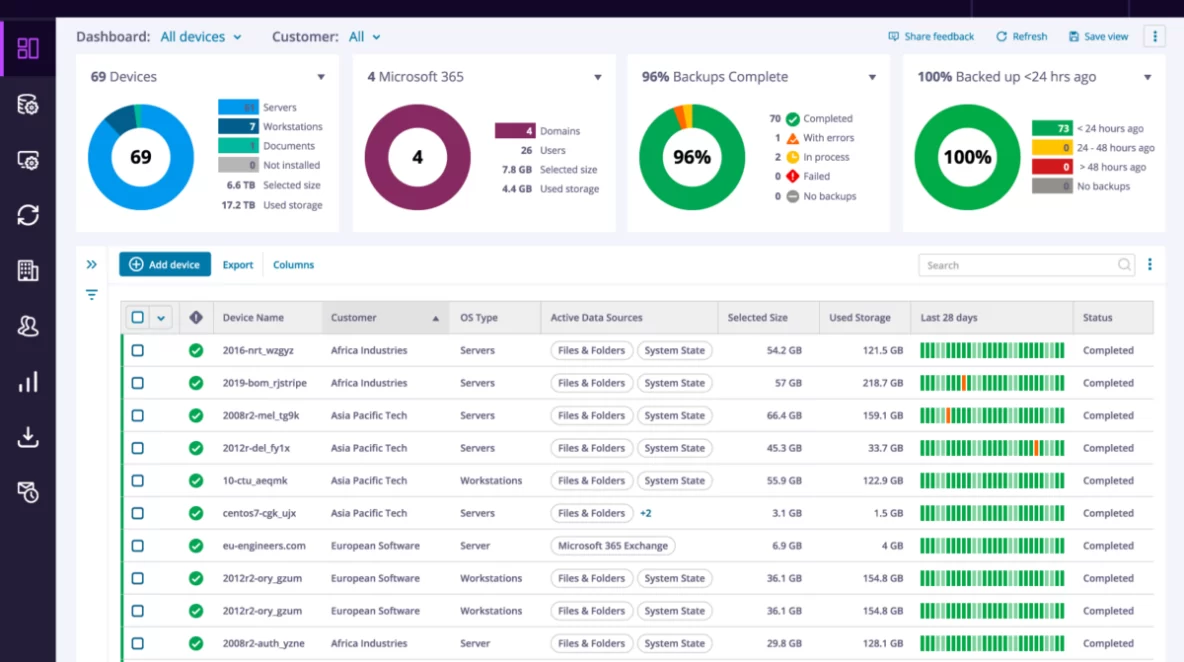
Task: Click the sync arrows sidebar icon
Action: [28, 215]
